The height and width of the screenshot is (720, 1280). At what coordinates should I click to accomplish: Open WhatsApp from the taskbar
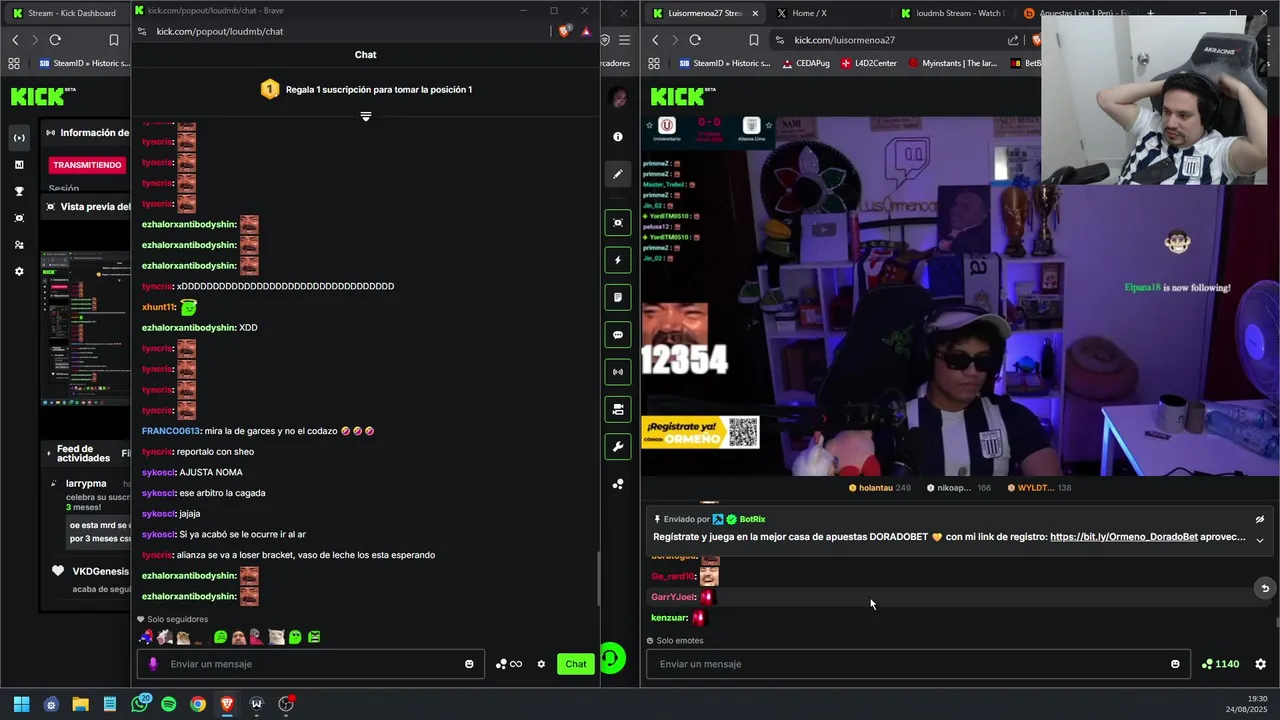139,704
